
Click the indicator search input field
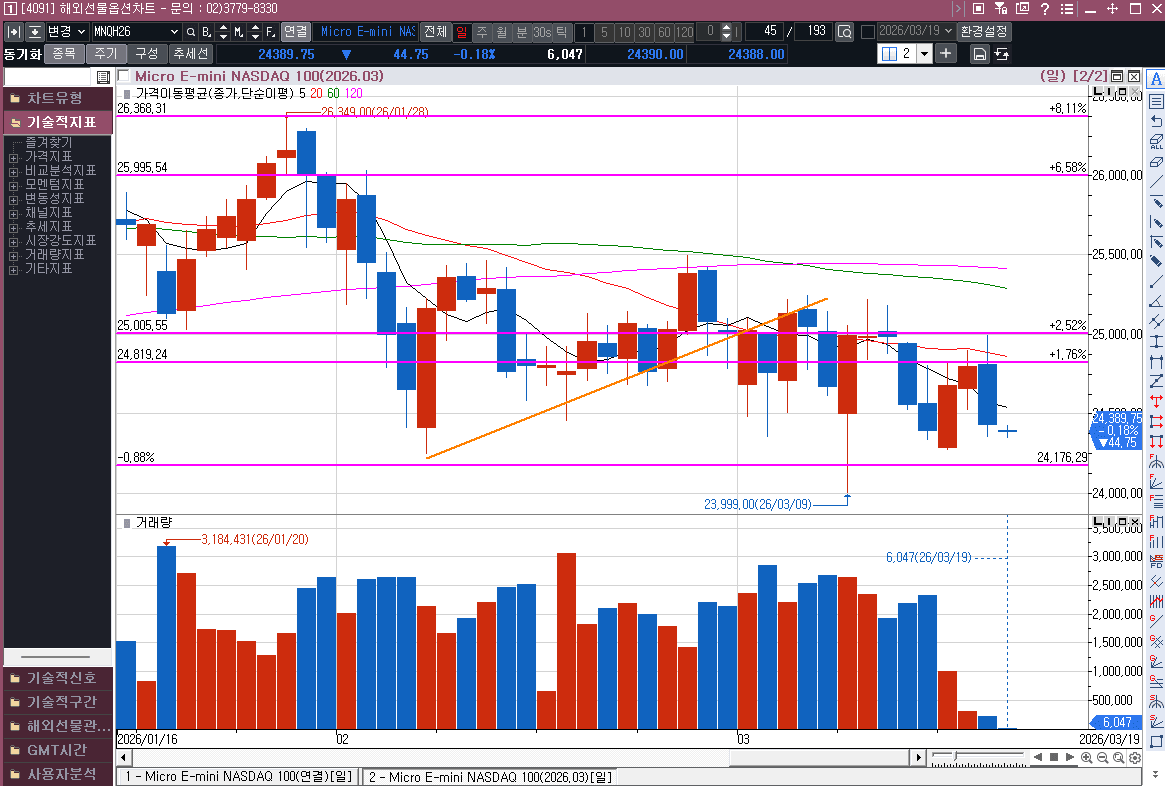point(49,77)
